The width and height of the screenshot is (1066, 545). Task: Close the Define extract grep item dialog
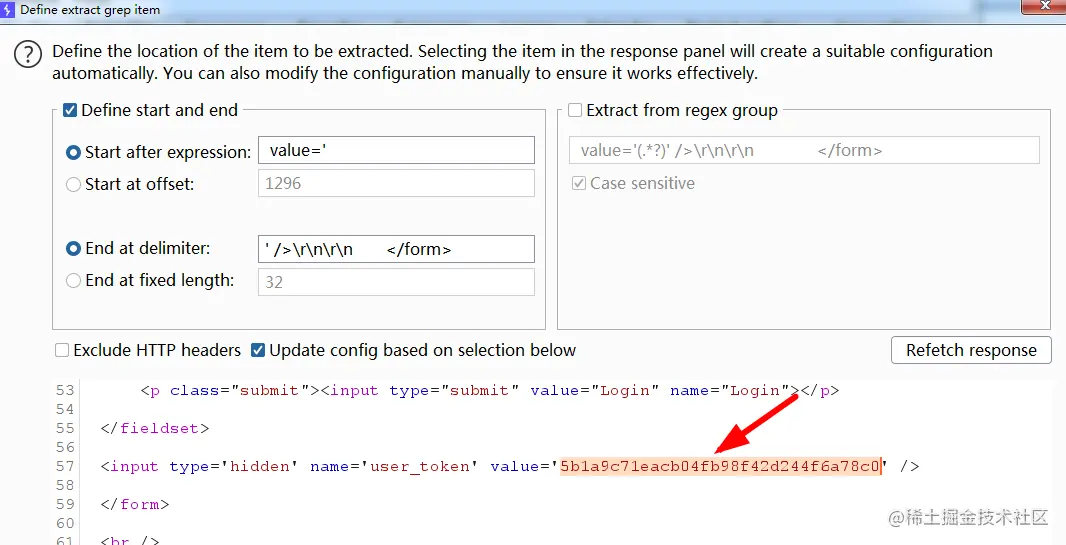pyautogui.click(x=1044, y=6)
